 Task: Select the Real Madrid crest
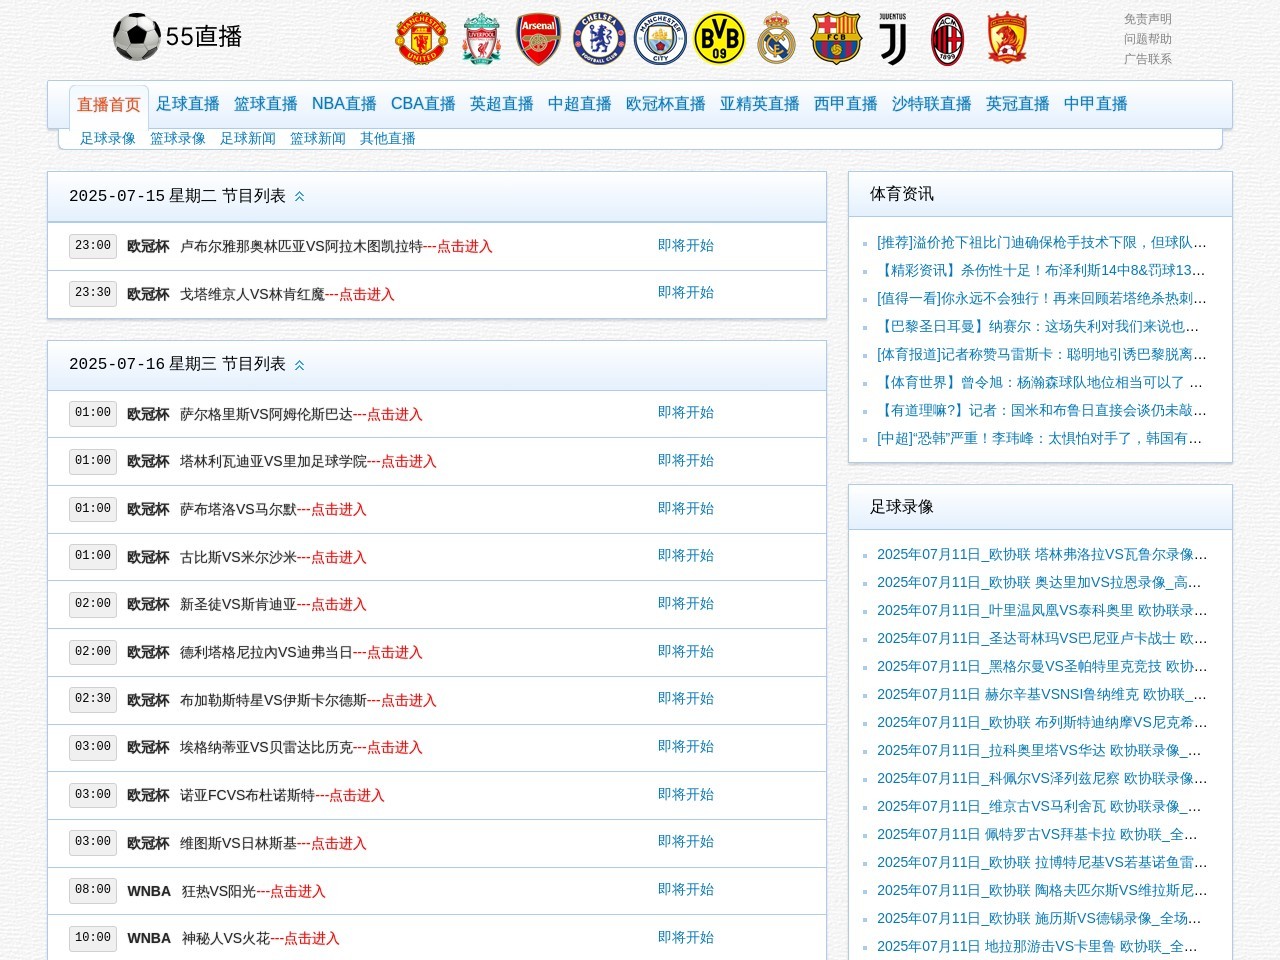coord(776,39)
